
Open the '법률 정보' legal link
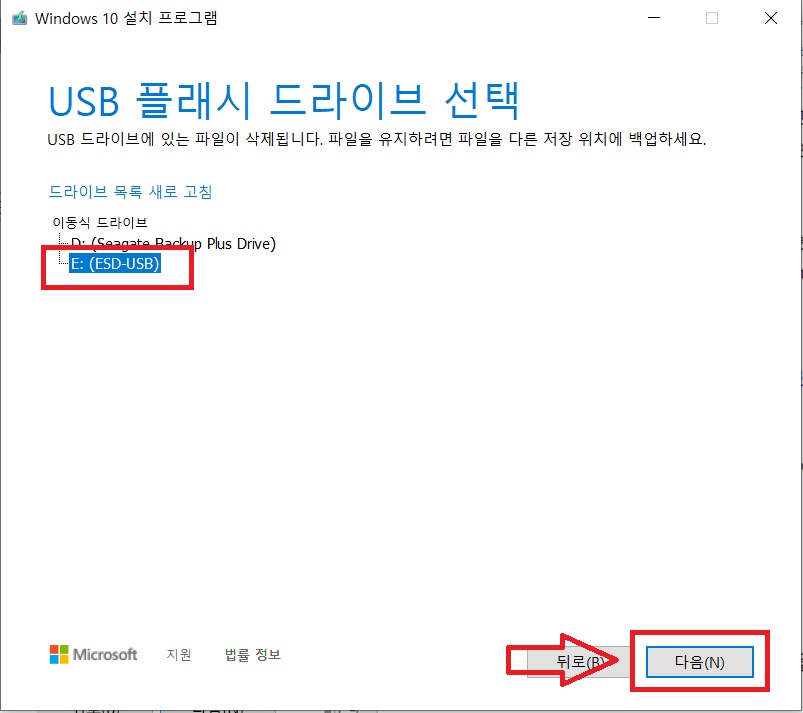(252, 654)
